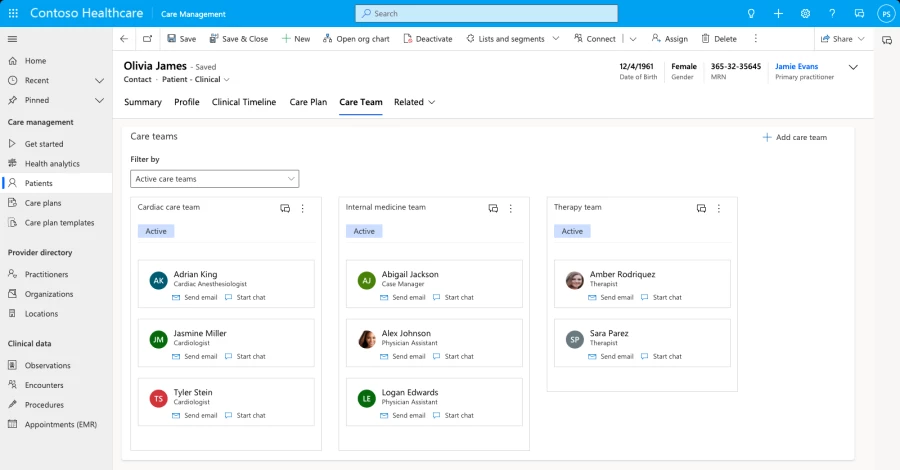Screen dimensions: 900x470
Task: Click the PS user avatar
Action: [886, 14]
